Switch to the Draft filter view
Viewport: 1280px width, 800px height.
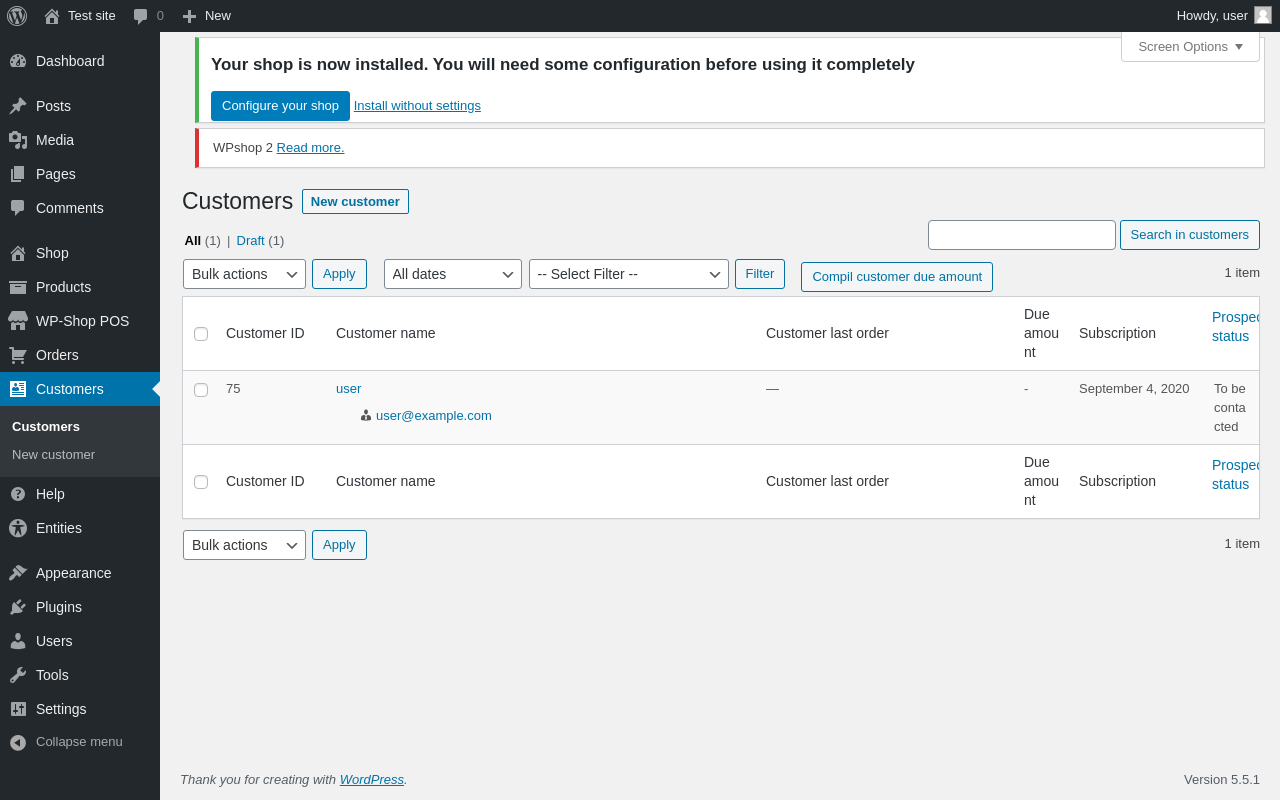pyautogui.click(x=250, y=240)
